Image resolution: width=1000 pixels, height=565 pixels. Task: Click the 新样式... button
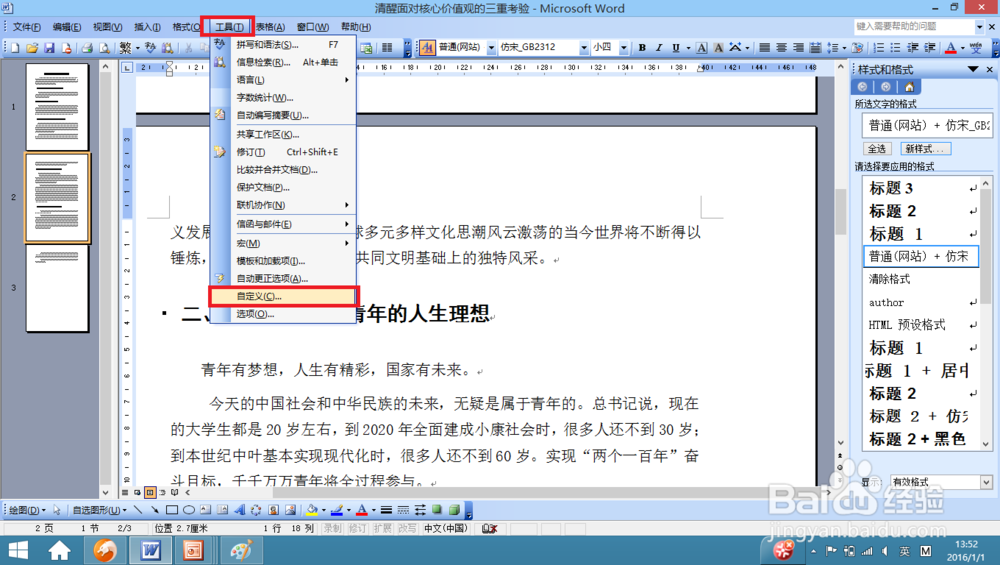[925, 149]
